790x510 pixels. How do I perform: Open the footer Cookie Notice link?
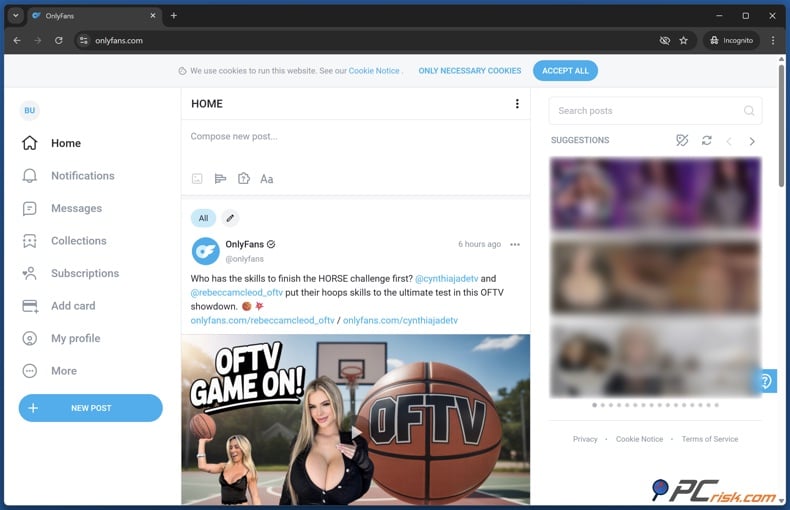[x=639, y=439]
